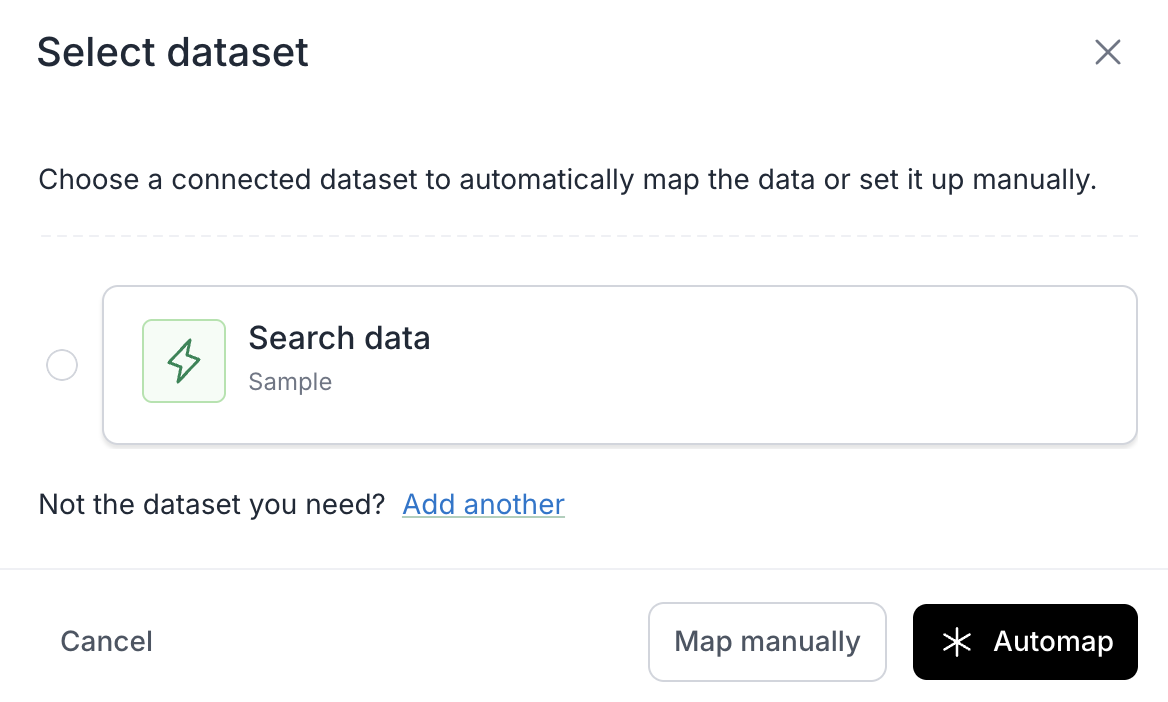Close the Select dataset dialog

click(x=1107, y=52)
